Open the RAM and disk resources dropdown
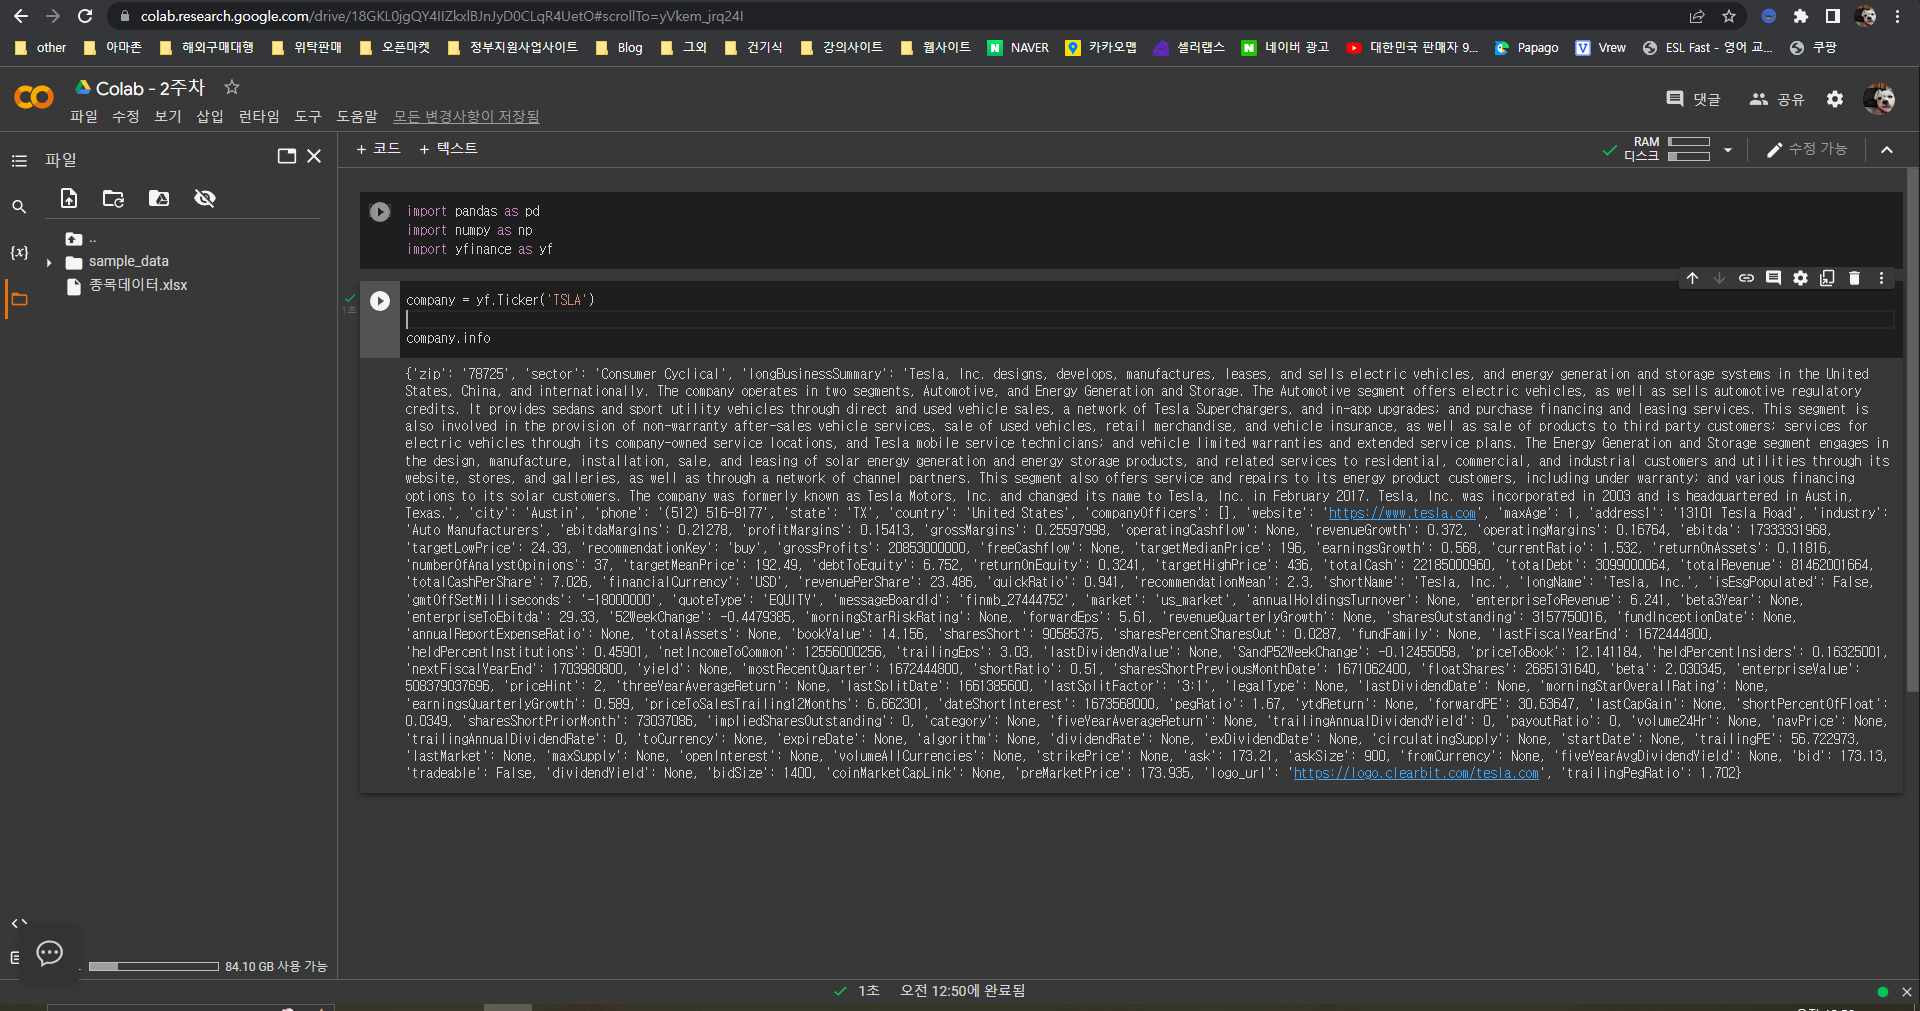The width and height of the screenshot is (1920, 1011). click(x=1728, y=150)
